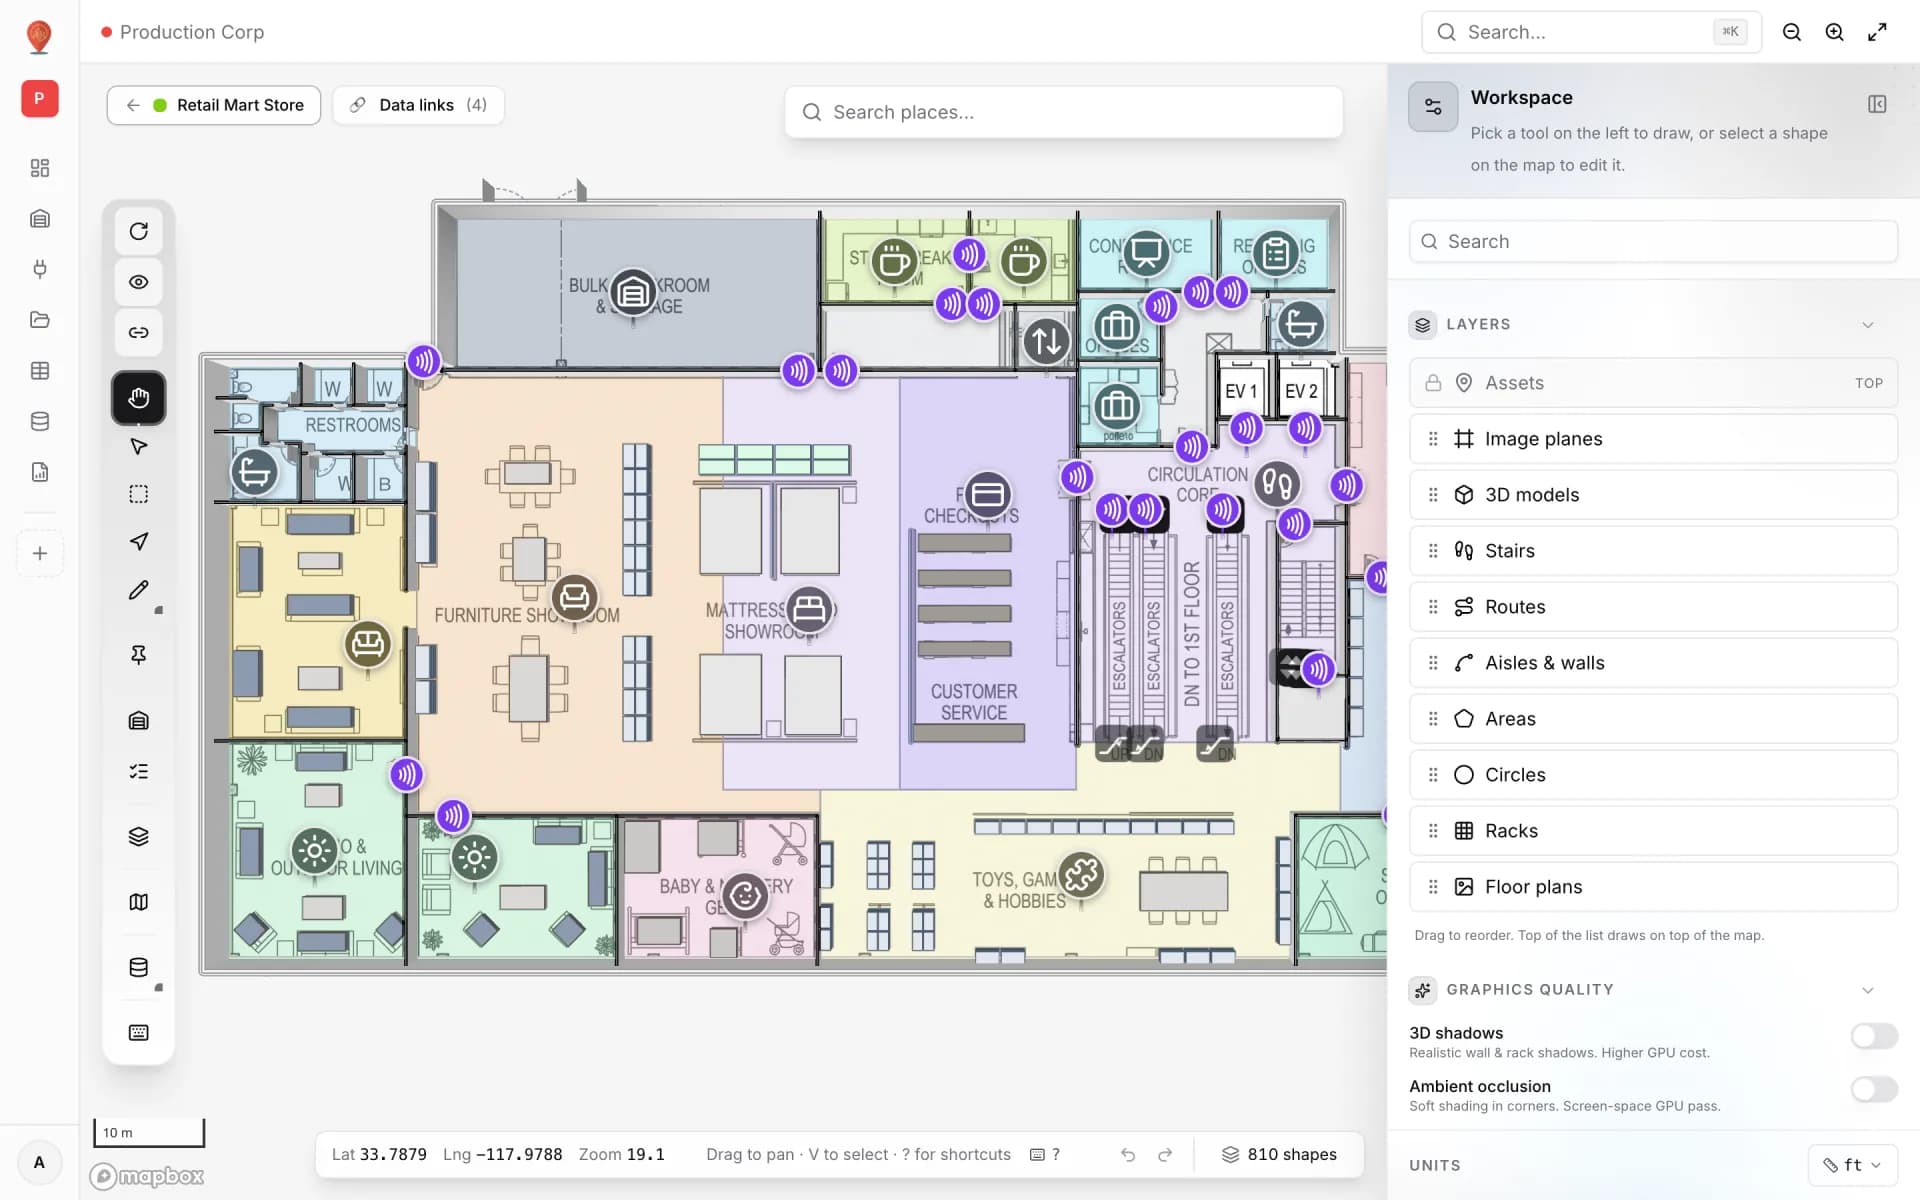The image size is (1920, 1200).
Task: Select the Stairs layer row
Action: coord(1653,551)
